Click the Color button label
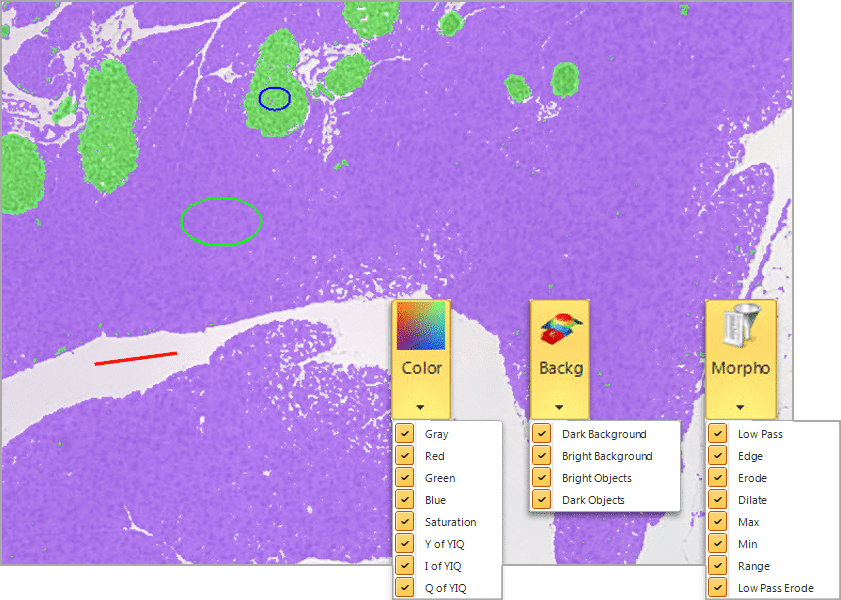Screen dimensions: 841x600 (x=422, y=368)
